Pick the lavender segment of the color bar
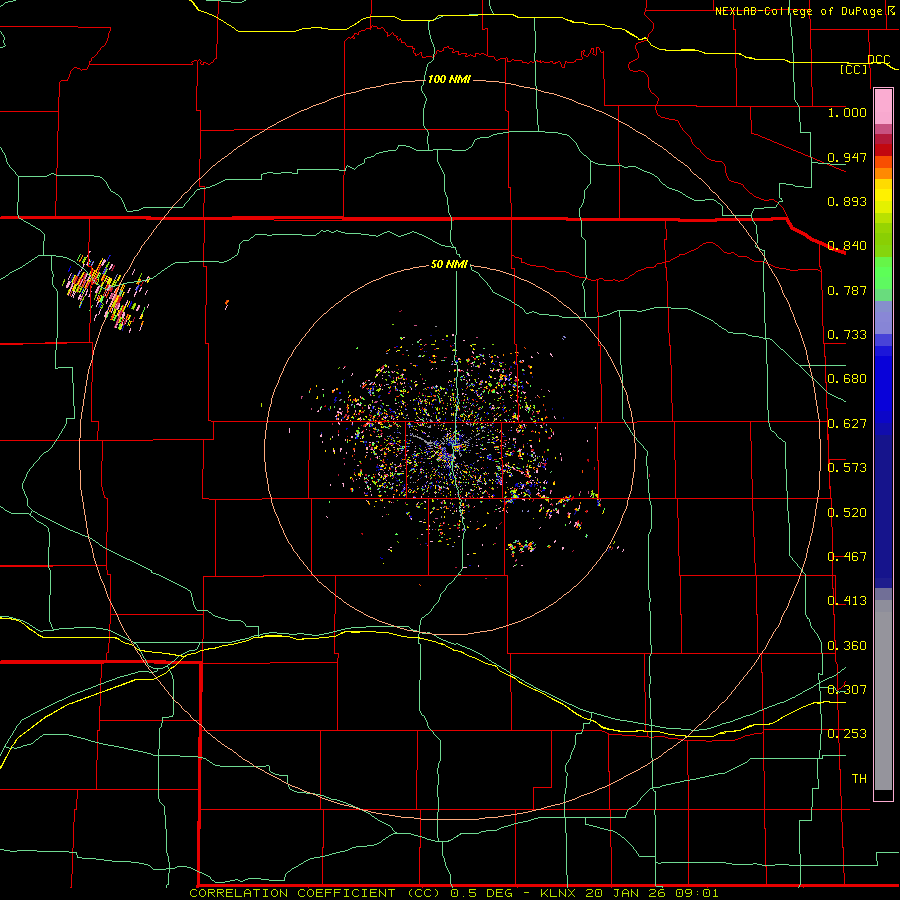900x900 pixels. [883, 317]
